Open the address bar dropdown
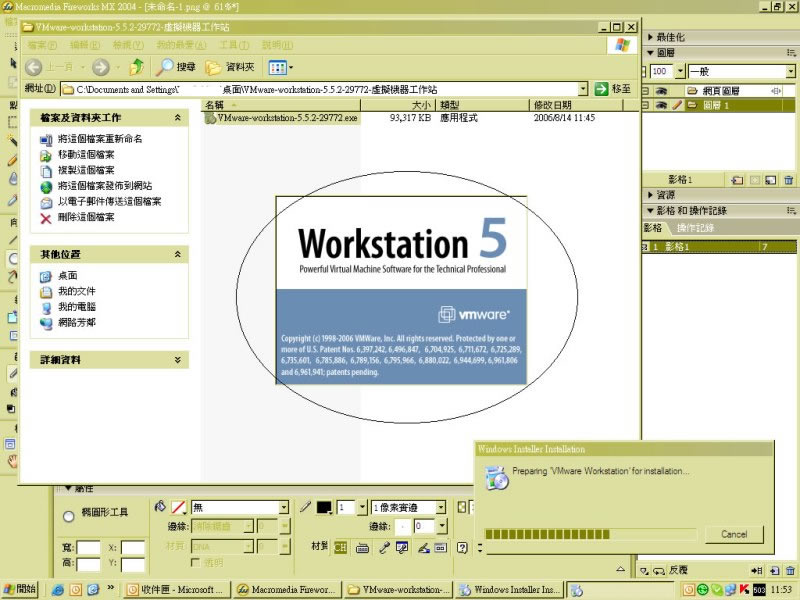 583,89
